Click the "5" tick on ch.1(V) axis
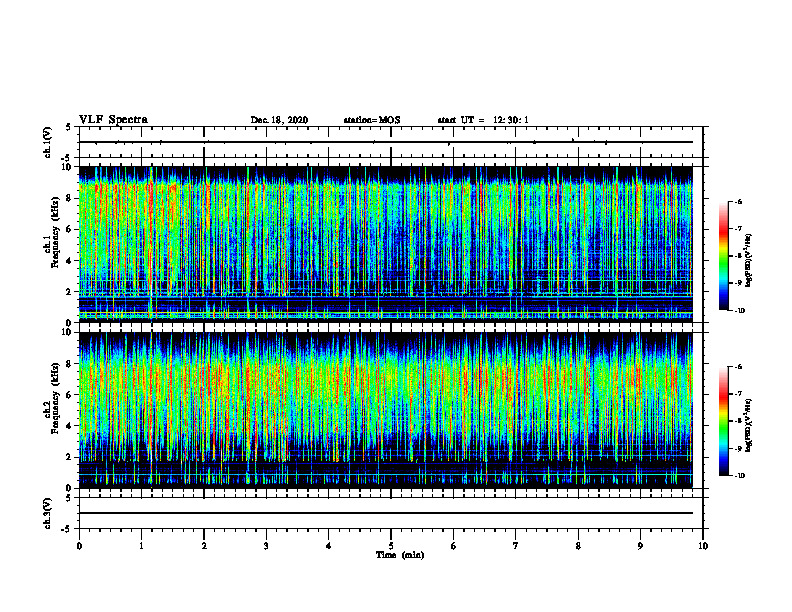The width and height of the screenshot is (792, 612). pos(69,128)
